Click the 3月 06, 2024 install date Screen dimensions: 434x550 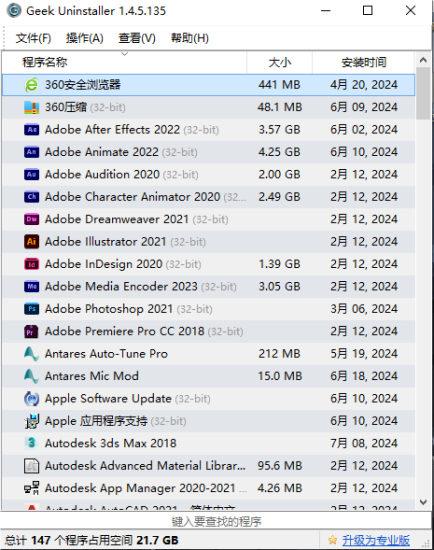click(x=364, y=309)
